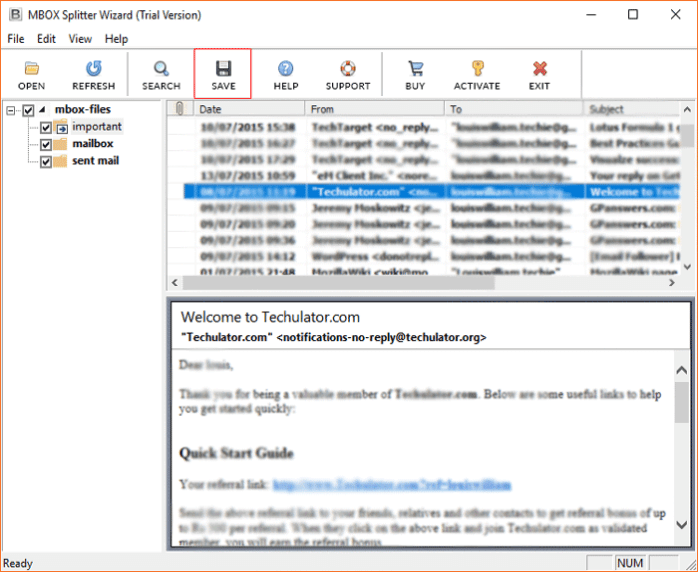The width and height of the screenshot is (698, 572).
Task: Select email dated 10/07/2015 15:38
Action: pyautogui.click(x=424, y=127)
